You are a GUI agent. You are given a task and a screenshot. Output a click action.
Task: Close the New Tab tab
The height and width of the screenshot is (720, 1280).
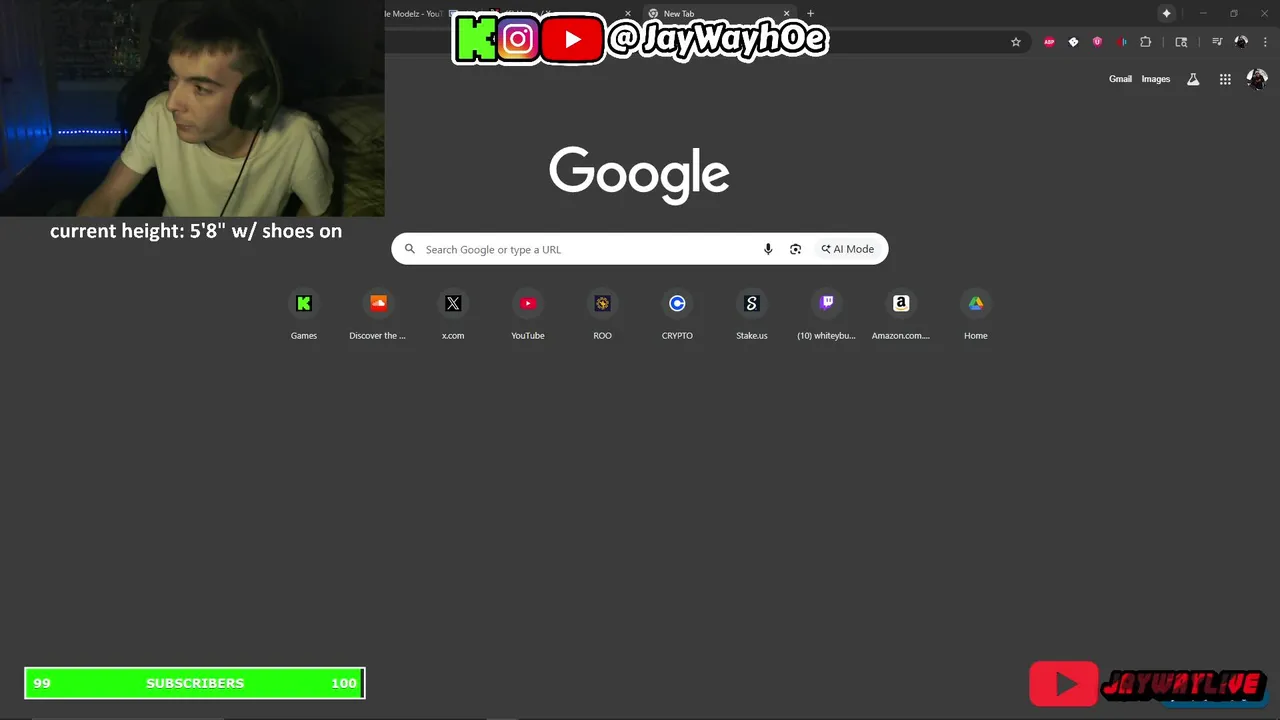[787, 14]
